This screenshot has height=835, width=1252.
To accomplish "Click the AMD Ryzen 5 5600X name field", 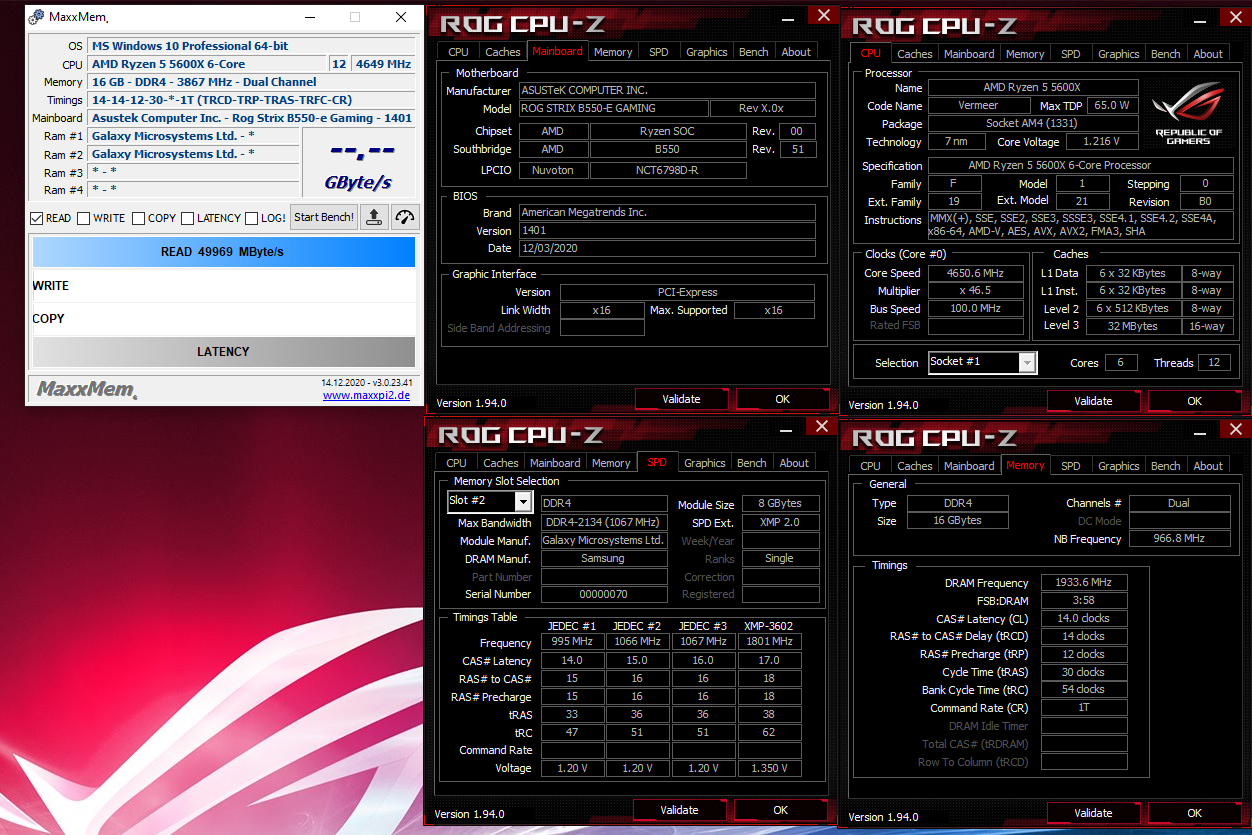I will pyautogui.click(x=1033, y=88).
